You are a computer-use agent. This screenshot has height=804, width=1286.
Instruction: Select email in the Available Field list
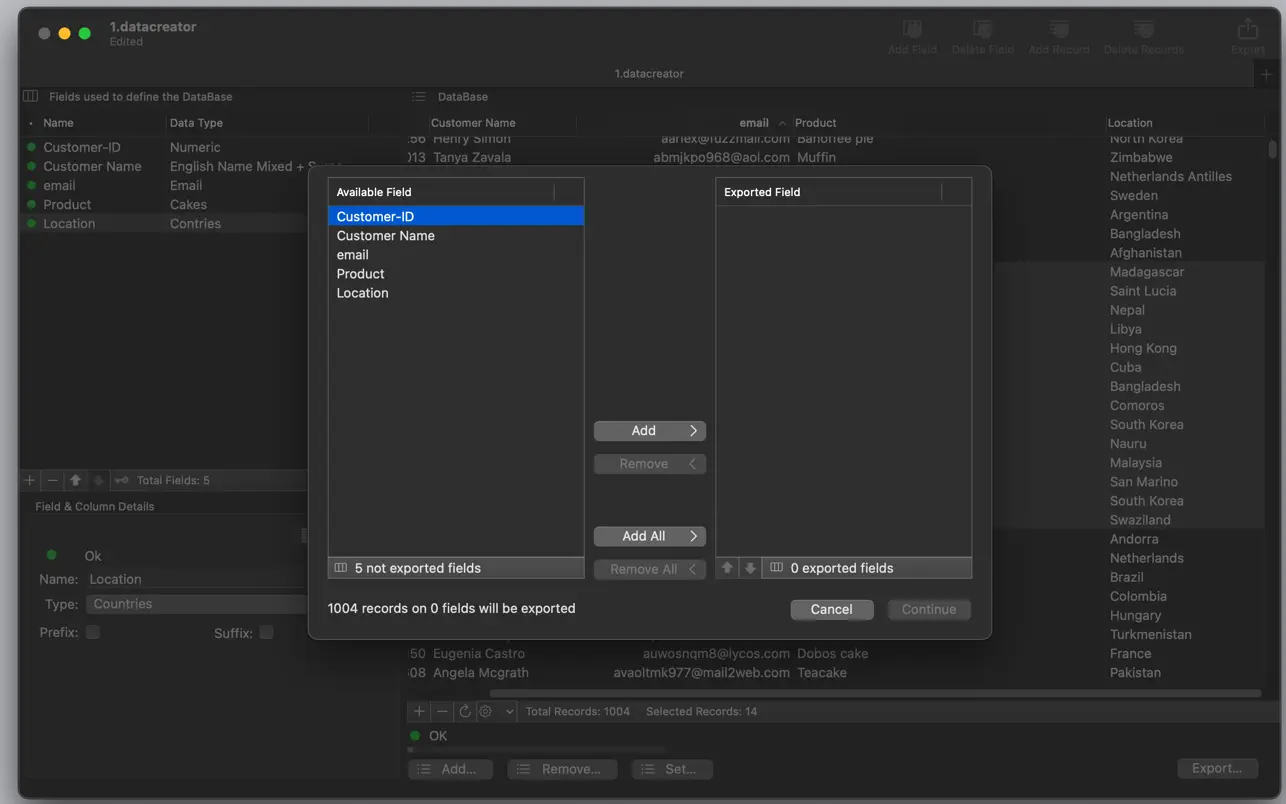click(456, 254)
